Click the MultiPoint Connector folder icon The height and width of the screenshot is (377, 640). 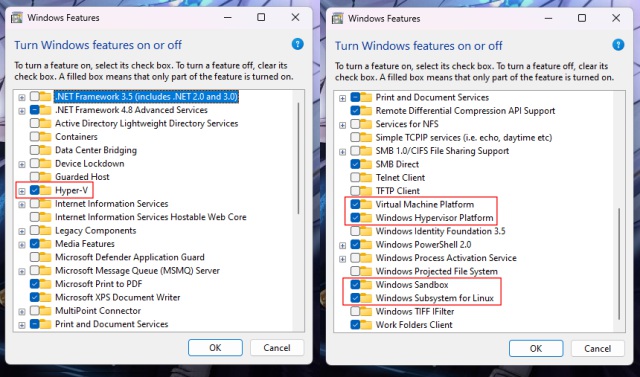pos(45,311)
